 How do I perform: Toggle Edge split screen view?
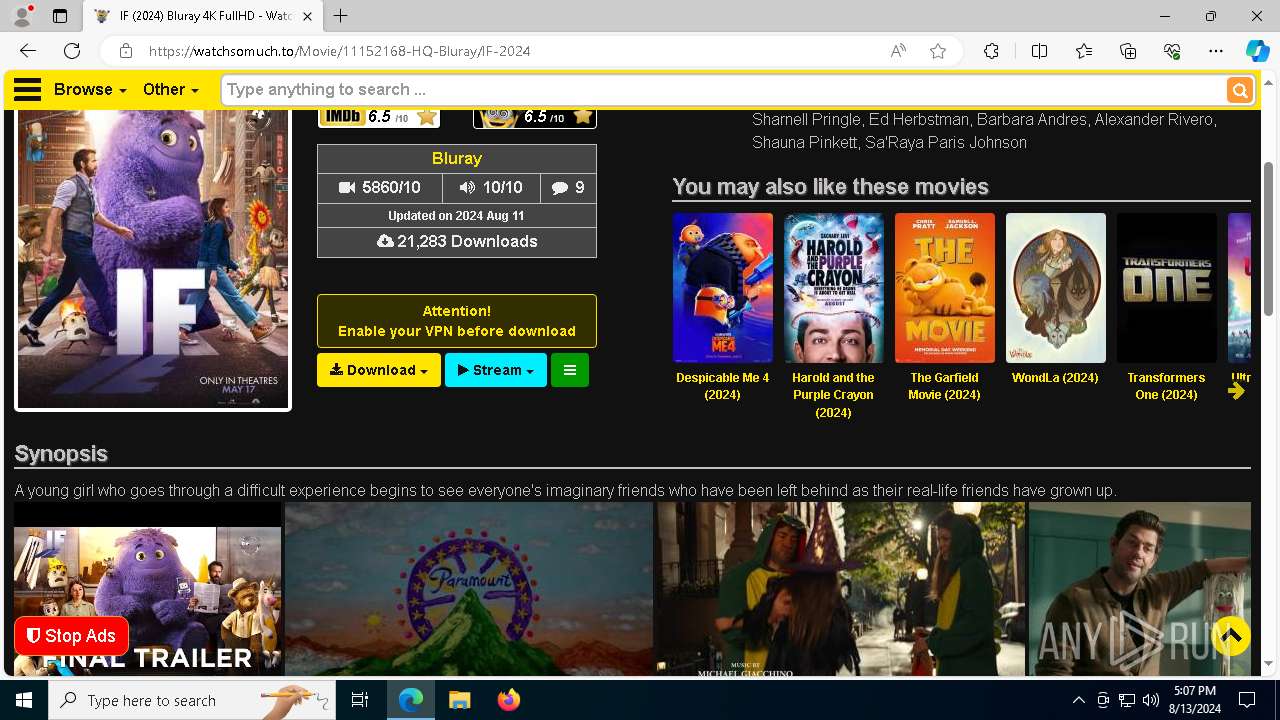click(1039, 51)
